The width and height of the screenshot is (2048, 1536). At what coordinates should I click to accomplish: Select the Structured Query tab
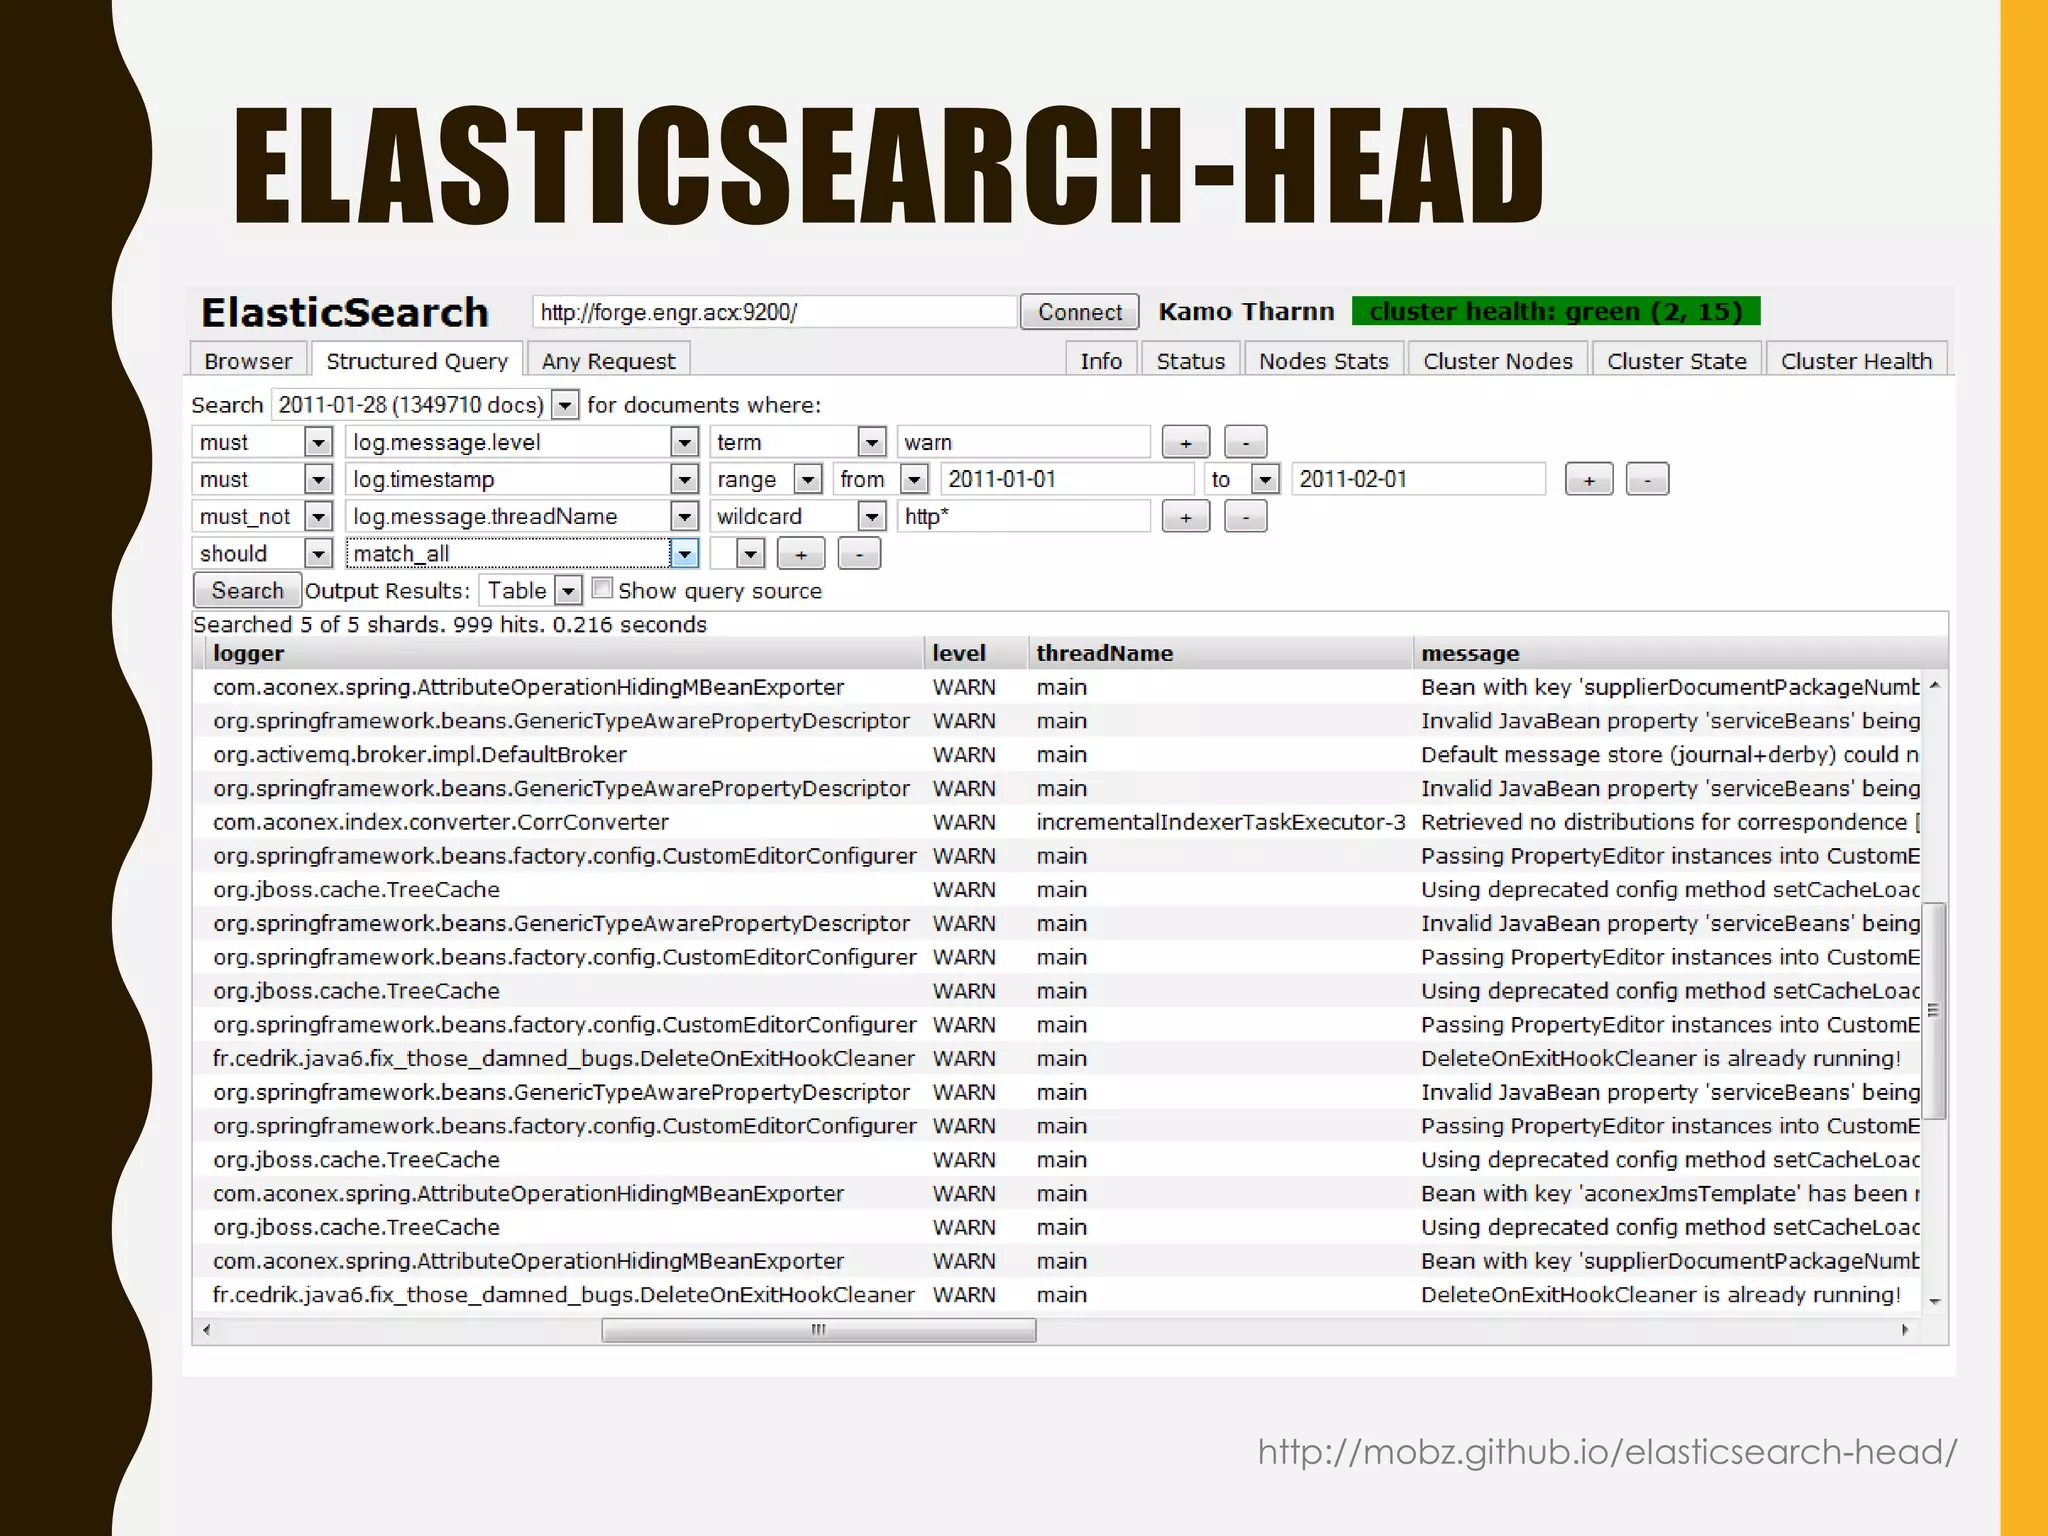[417, 360]
